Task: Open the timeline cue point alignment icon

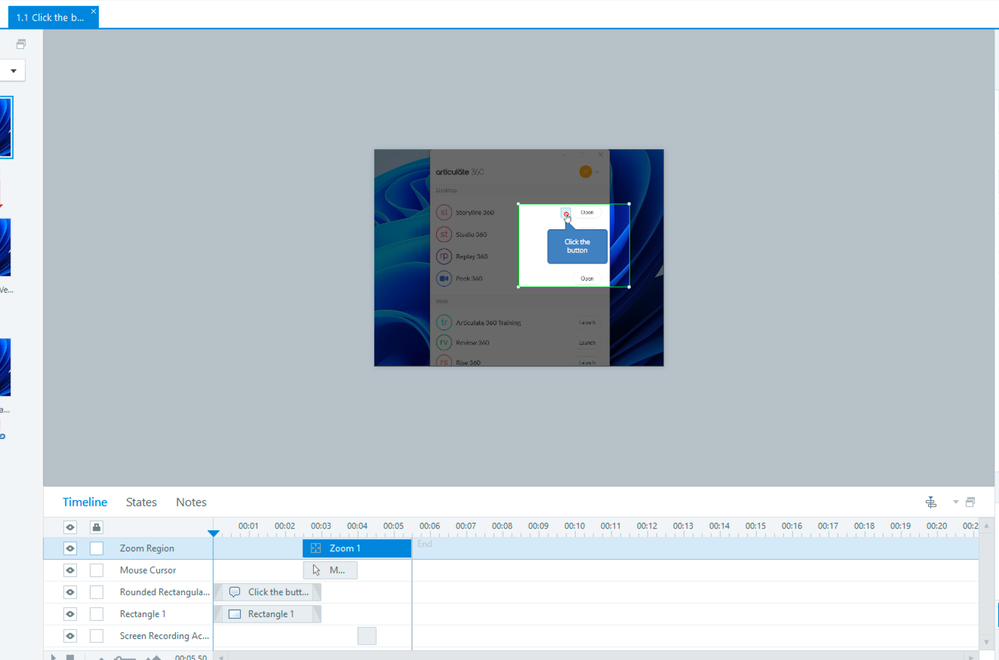Action: pyautogui.click(x=931, y=502)
